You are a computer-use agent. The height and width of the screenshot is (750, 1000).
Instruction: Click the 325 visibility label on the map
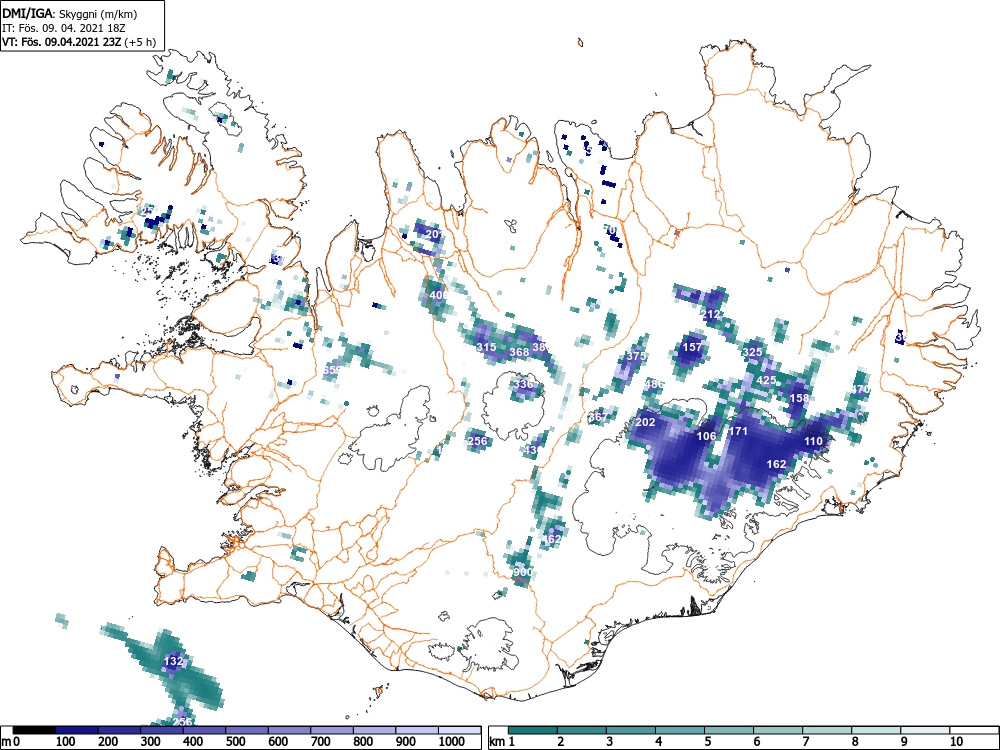[x=753, y=352]
